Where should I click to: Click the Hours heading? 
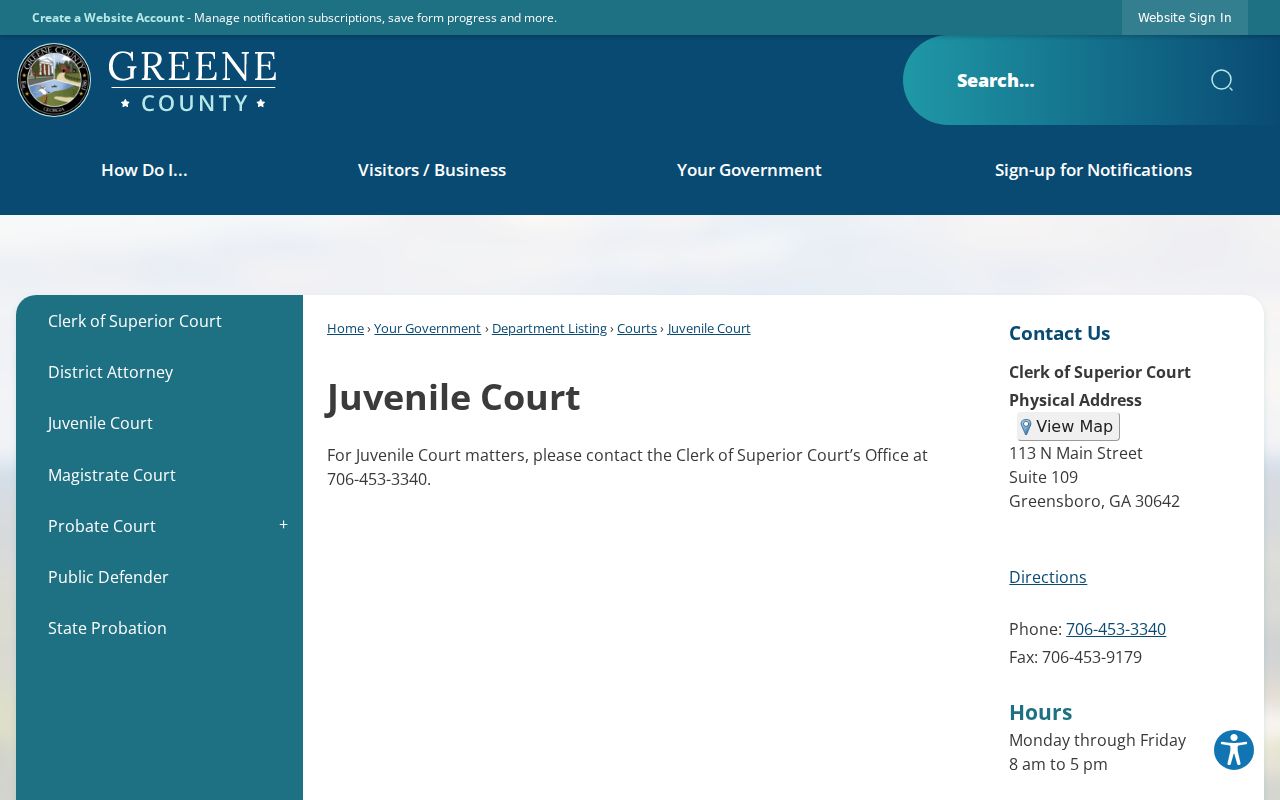(x=1040, y=712)
